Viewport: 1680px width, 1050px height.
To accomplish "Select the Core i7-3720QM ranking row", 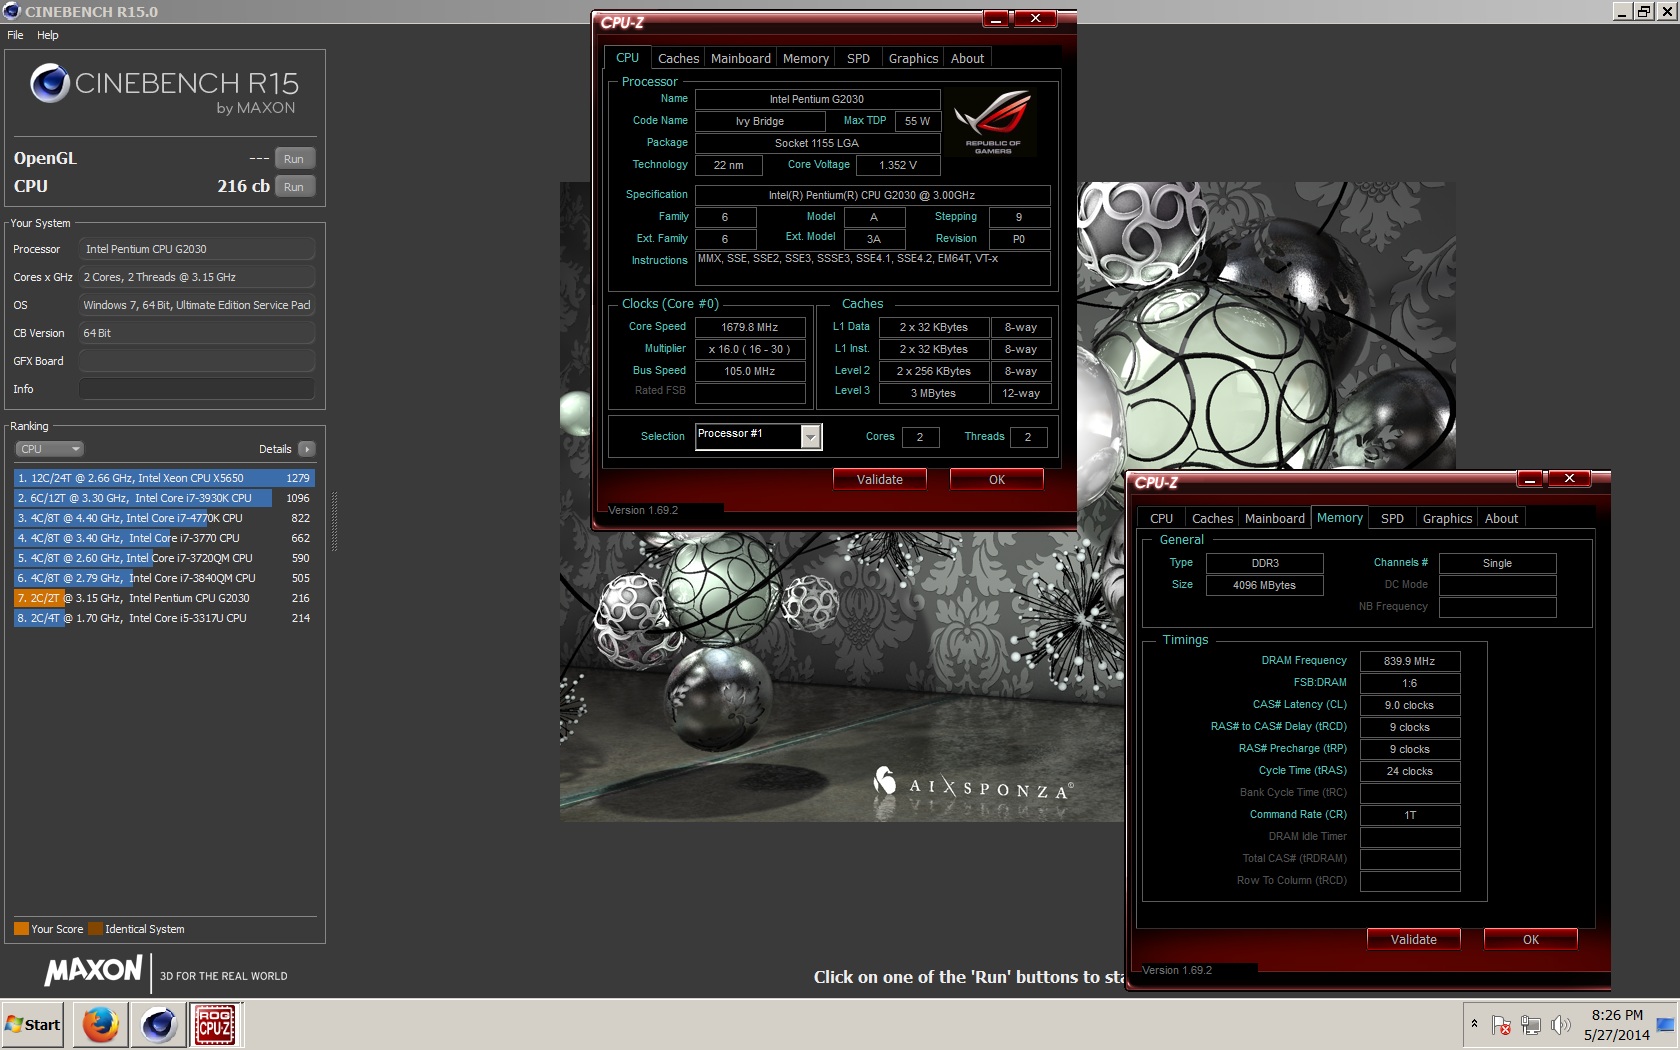I will click(164, 558).
